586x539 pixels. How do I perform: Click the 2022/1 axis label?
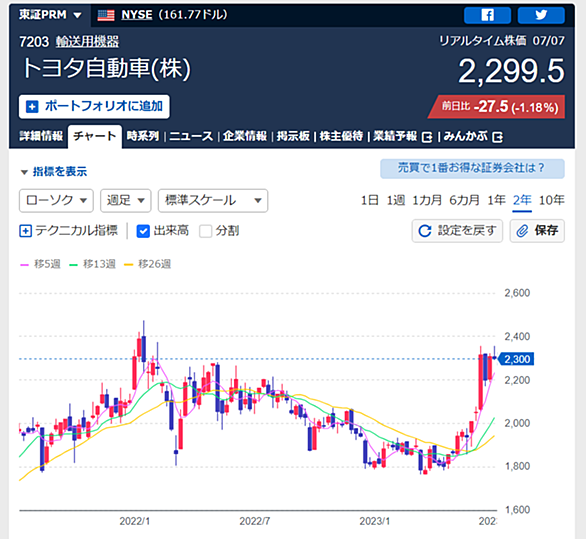point(135,521)
